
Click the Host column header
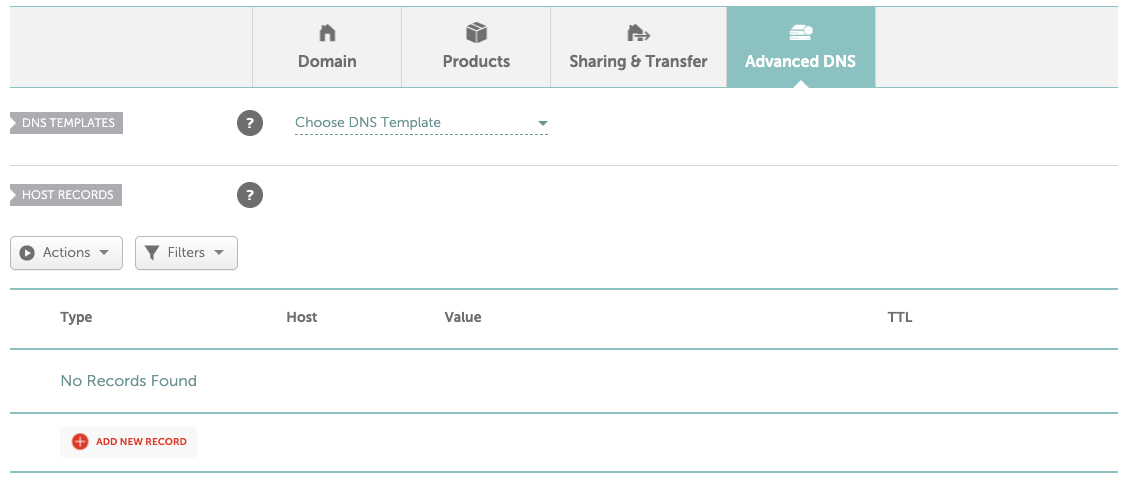tap(301, 317)
